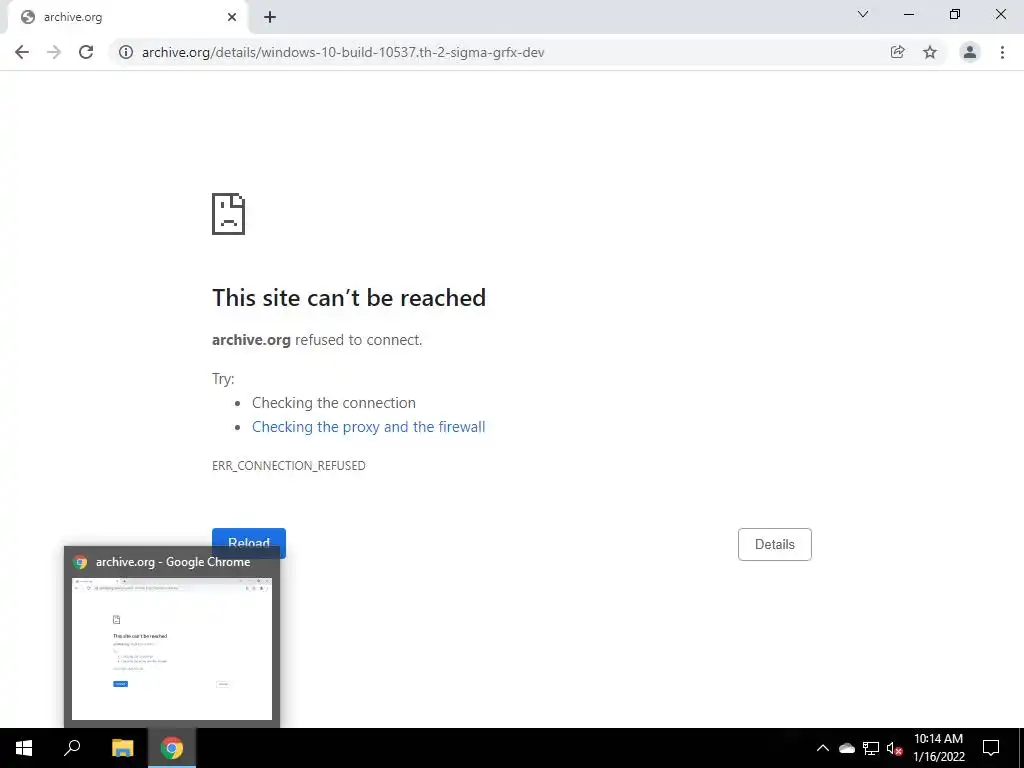Restore down the Chrome window
Screen dimensions: 1024x768
(955, 14)
